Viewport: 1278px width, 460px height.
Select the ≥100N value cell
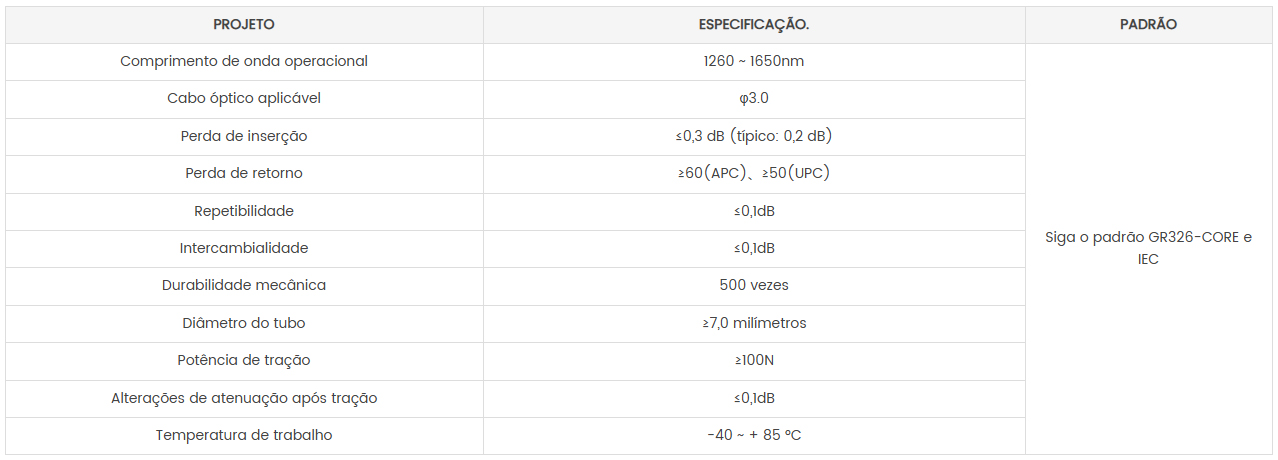[x=753, y=360]
